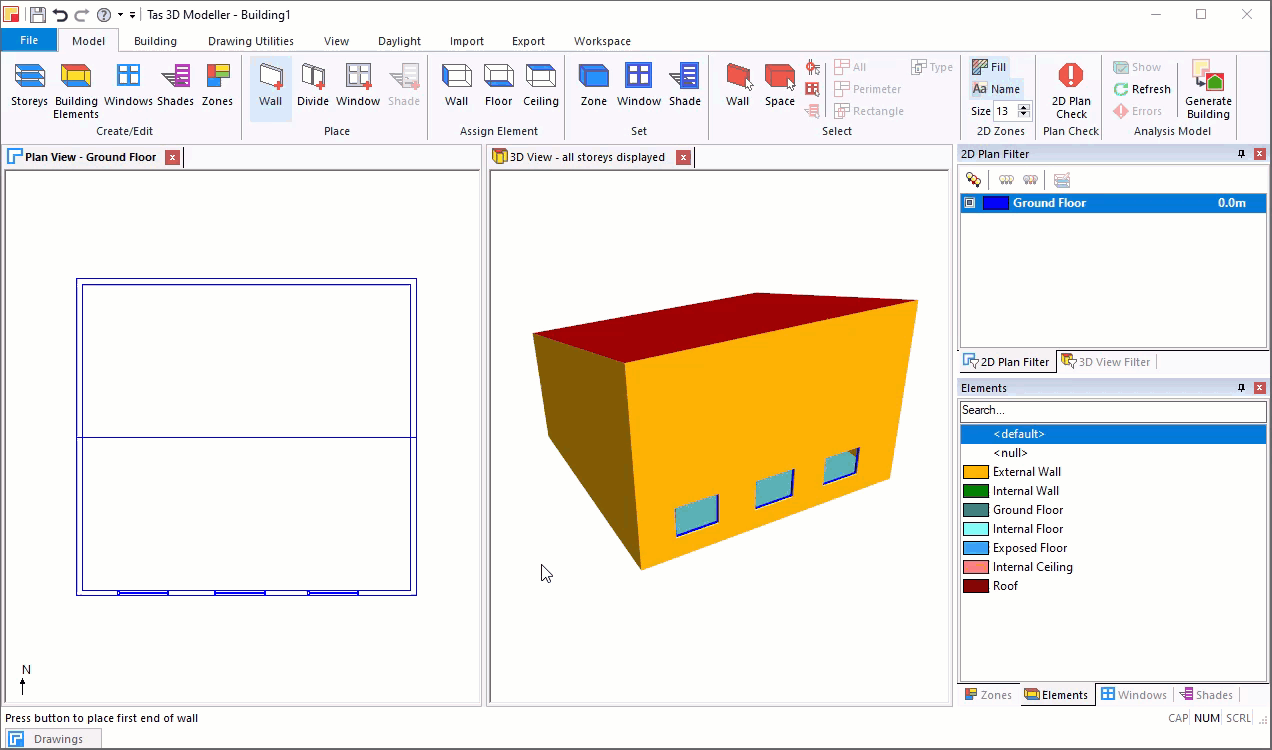Image resolution: width=1272 pixels, height=750 pixels.
Task: Open the Windows create/edit tool
Action: click(x=128, y=85)
